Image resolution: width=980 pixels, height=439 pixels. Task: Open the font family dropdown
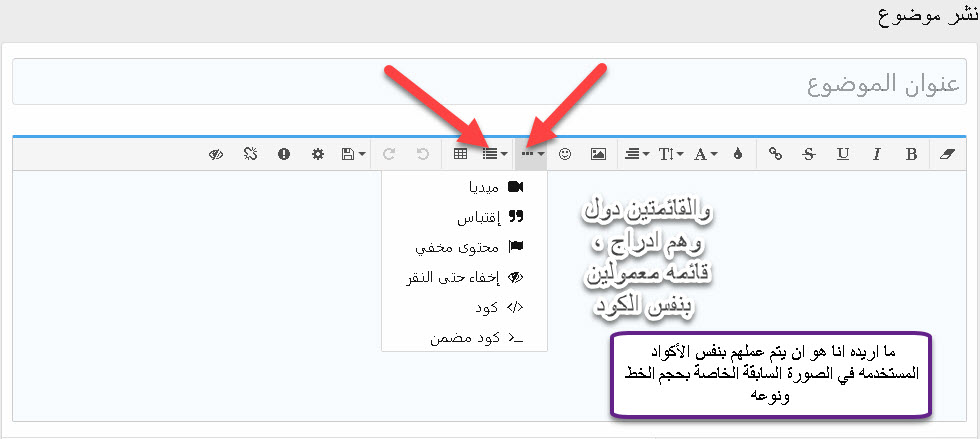[705, 154]
